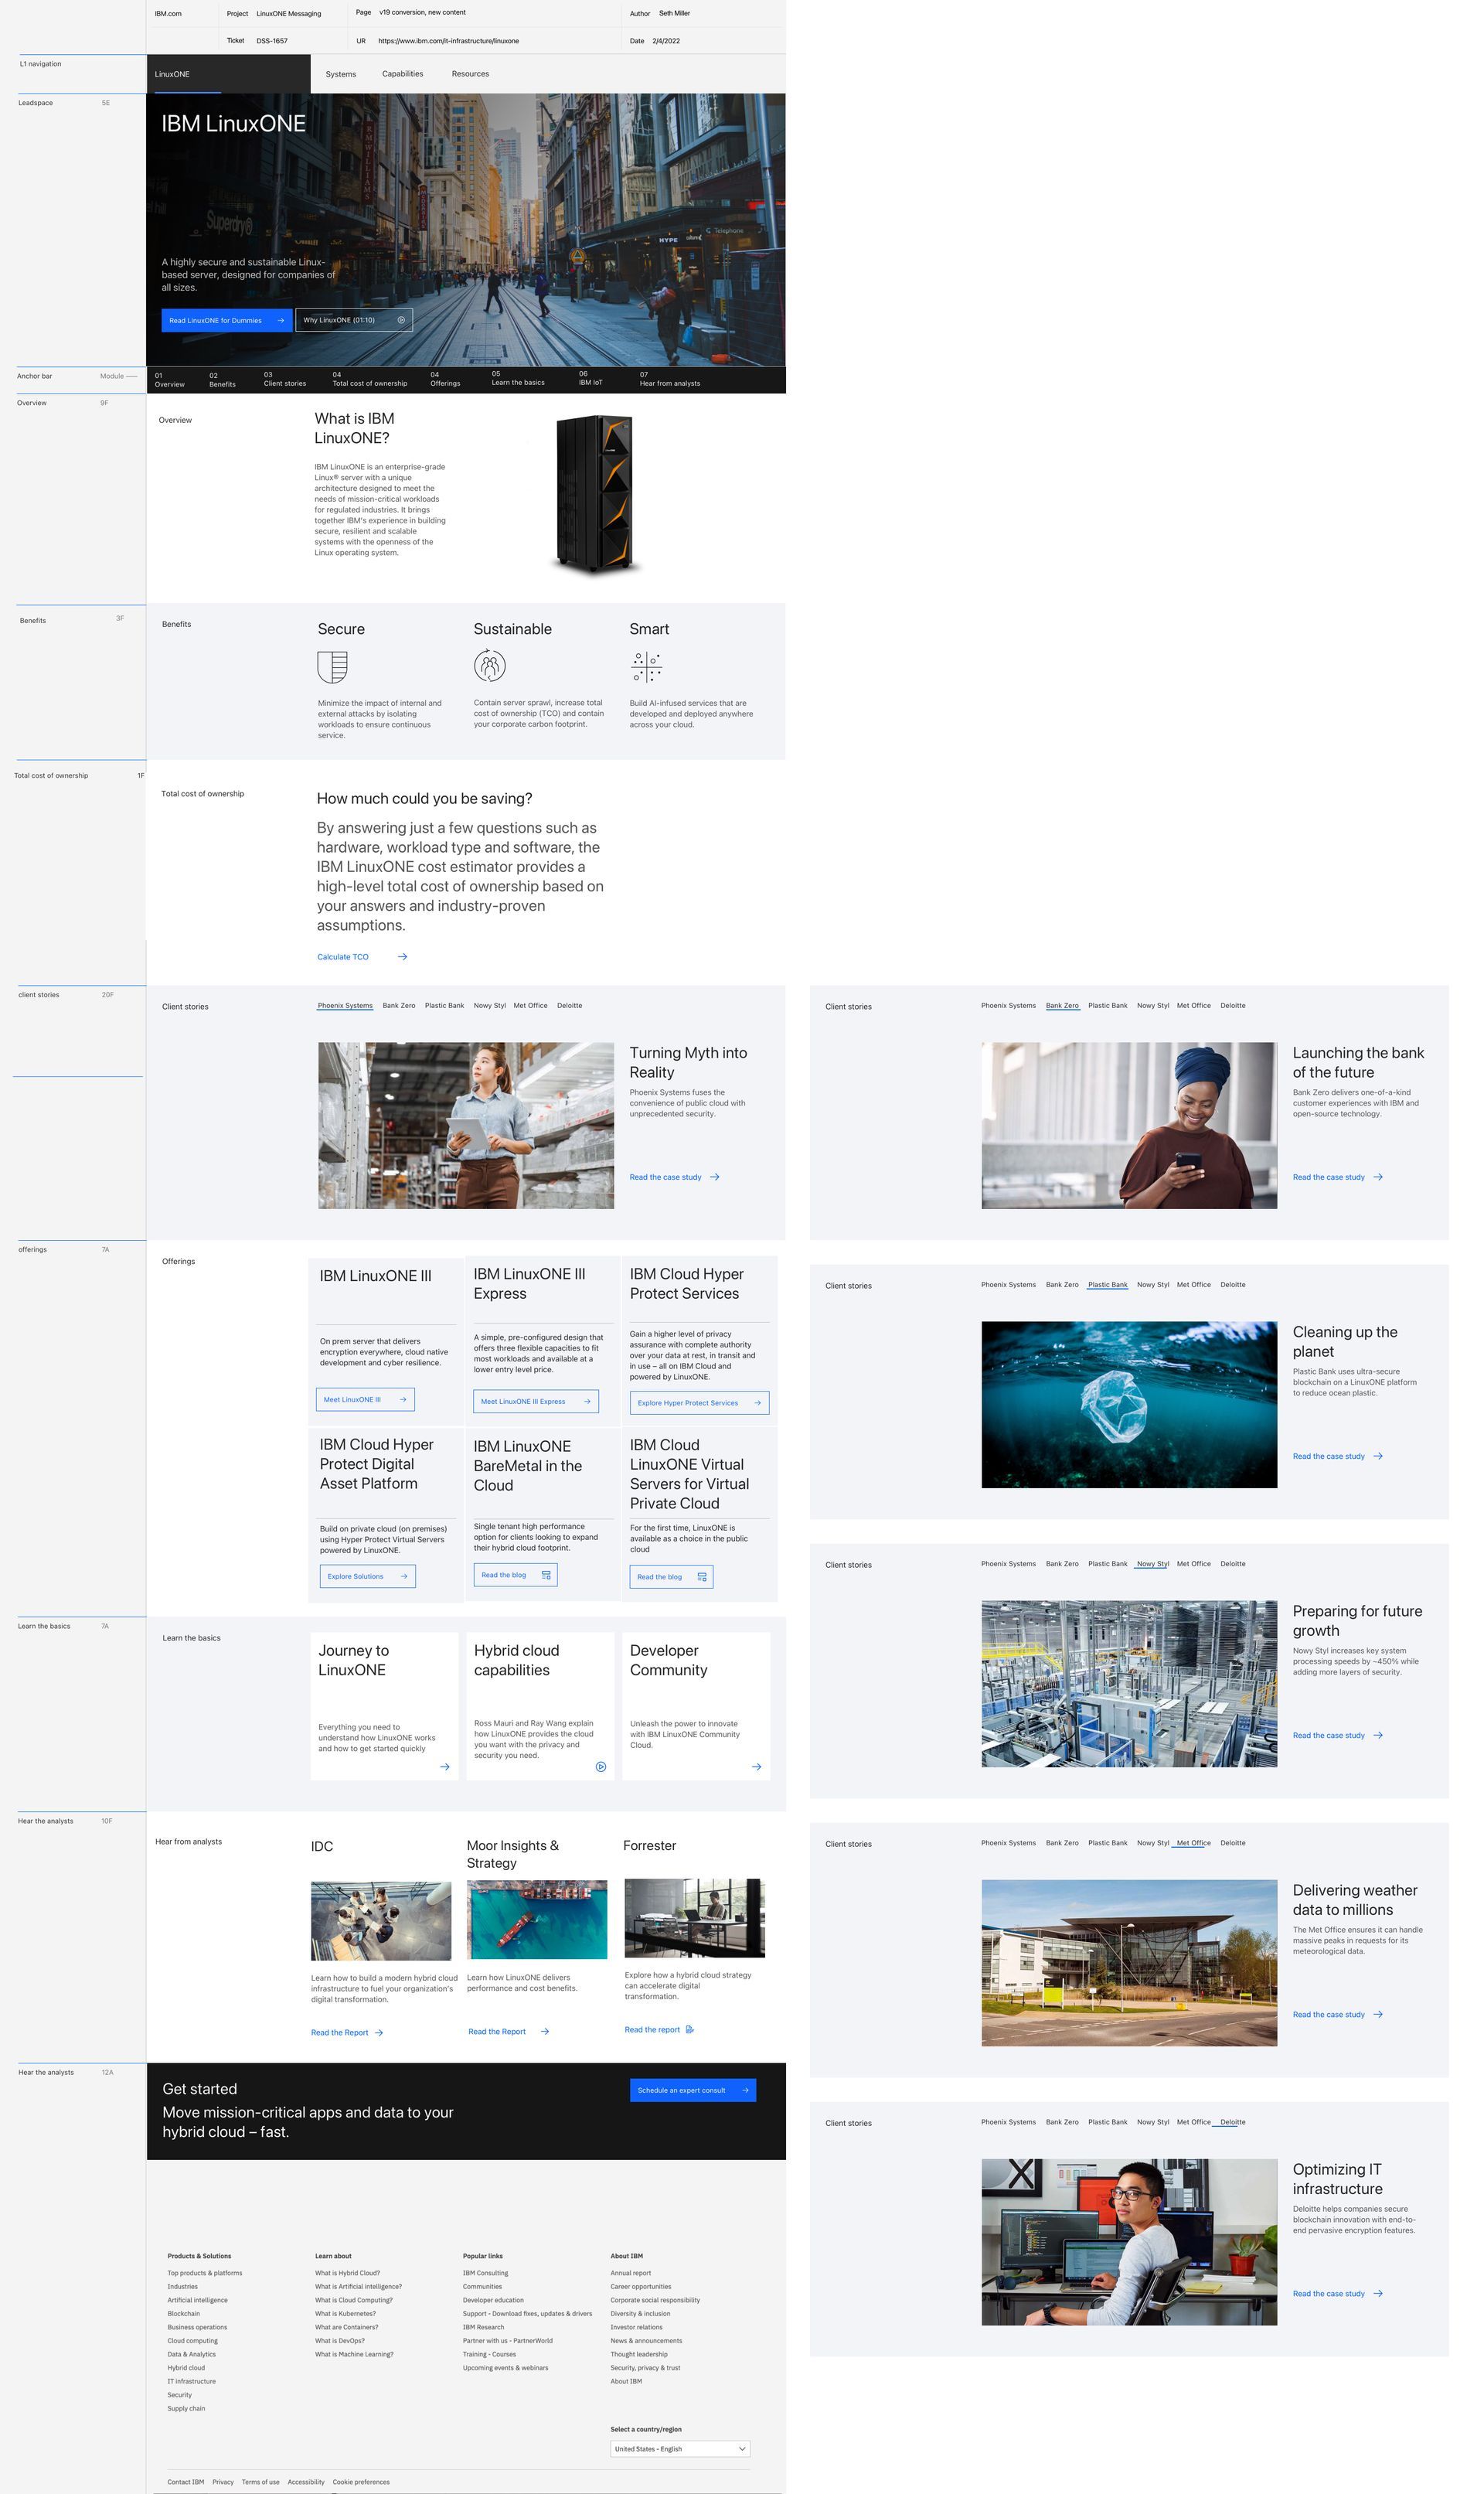Click the arrow on Schedule an expert consult
The image size is (1484, 2494).
pos(745,2090)
